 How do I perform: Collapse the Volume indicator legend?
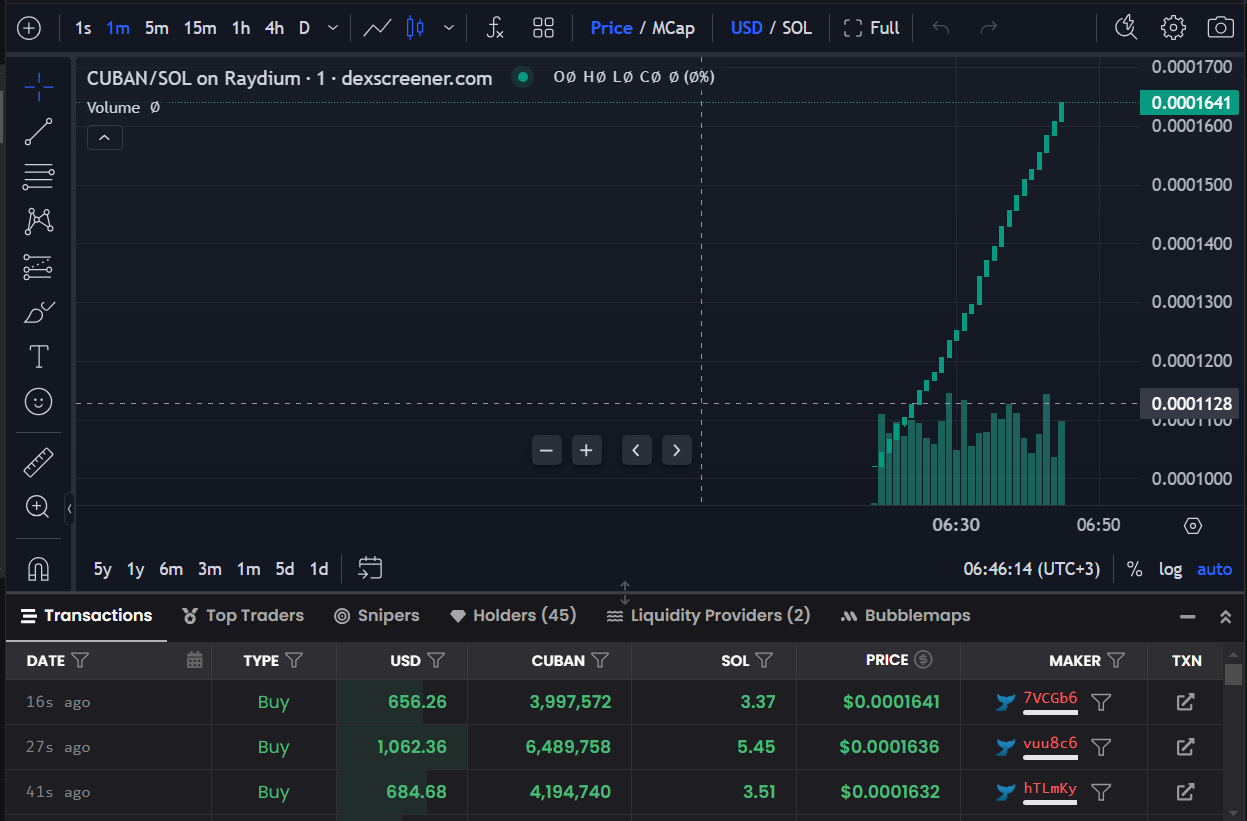(105, 138)
